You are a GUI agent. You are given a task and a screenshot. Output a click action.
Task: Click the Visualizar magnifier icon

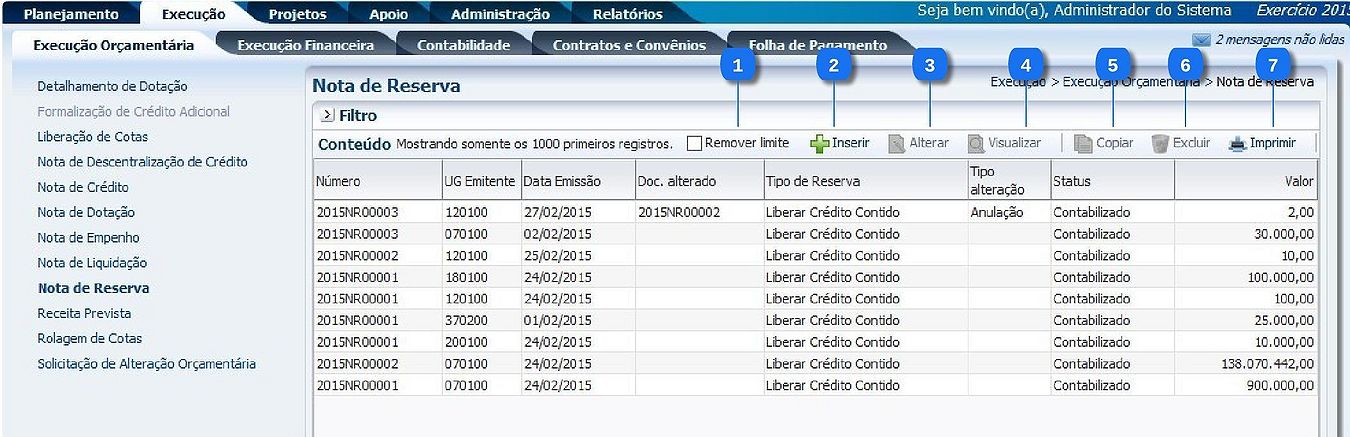[976, 144]
